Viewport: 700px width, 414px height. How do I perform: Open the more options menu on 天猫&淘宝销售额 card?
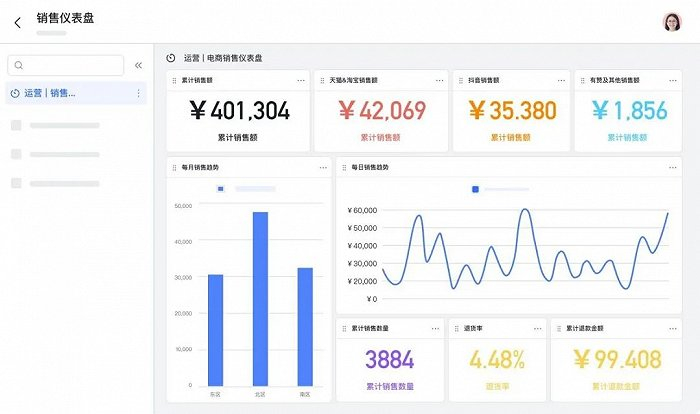(x=440, y=80)
